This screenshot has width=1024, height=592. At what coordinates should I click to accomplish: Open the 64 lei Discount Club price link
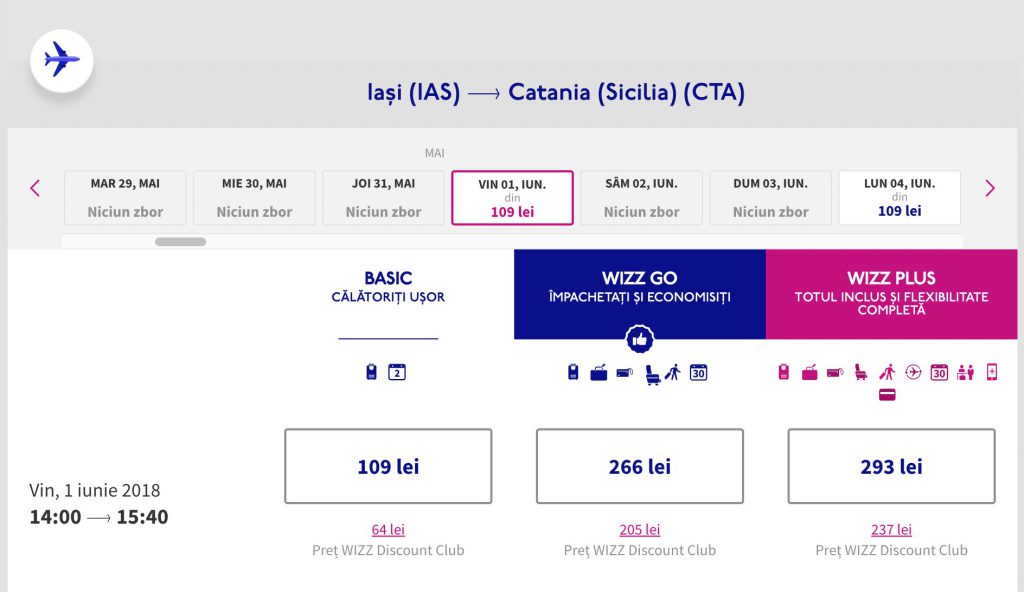(x=388, y=530)
